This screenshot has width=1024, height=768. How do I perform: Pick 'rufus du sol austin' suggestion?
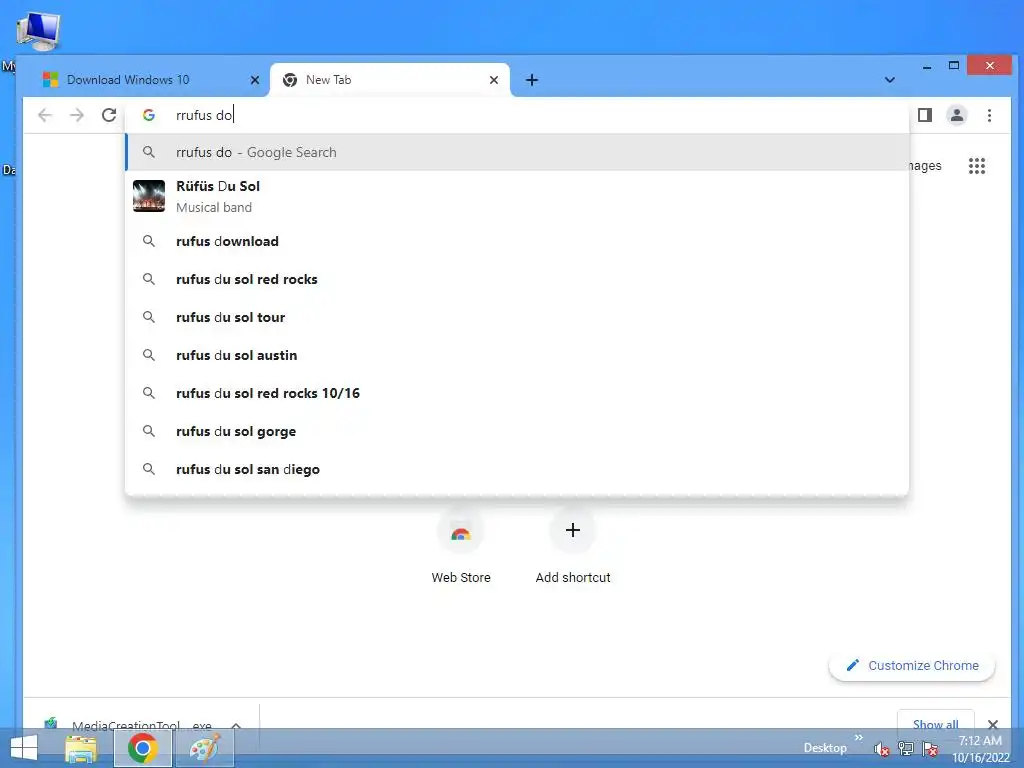click(517, 355)
